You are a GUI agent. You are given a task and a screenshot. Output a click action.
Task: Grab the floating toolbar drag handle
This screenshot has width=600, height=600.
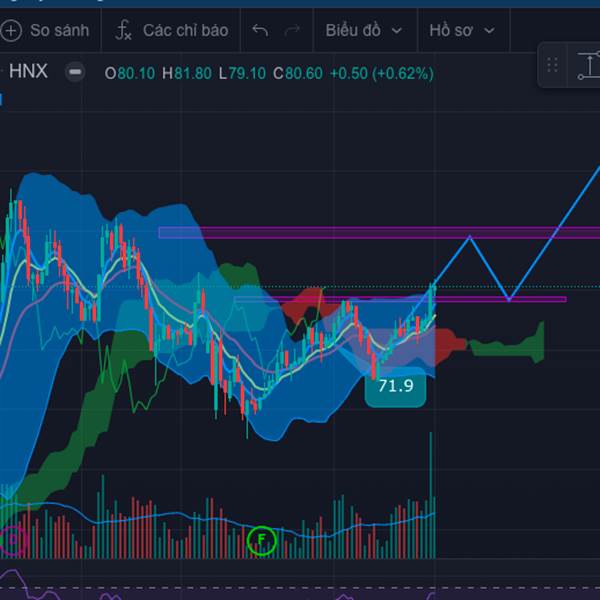pyautogui.click(x=552, y=65)
